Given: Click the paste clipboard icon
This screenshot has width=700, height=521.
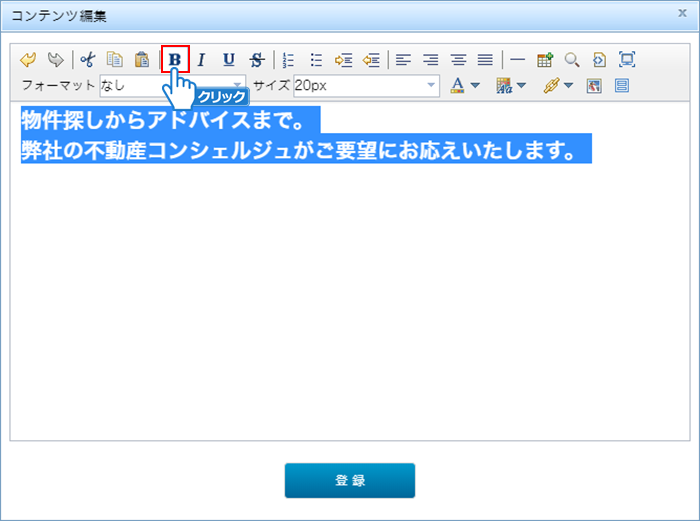Looking at the screenshot, I should (x=142, y=60).
